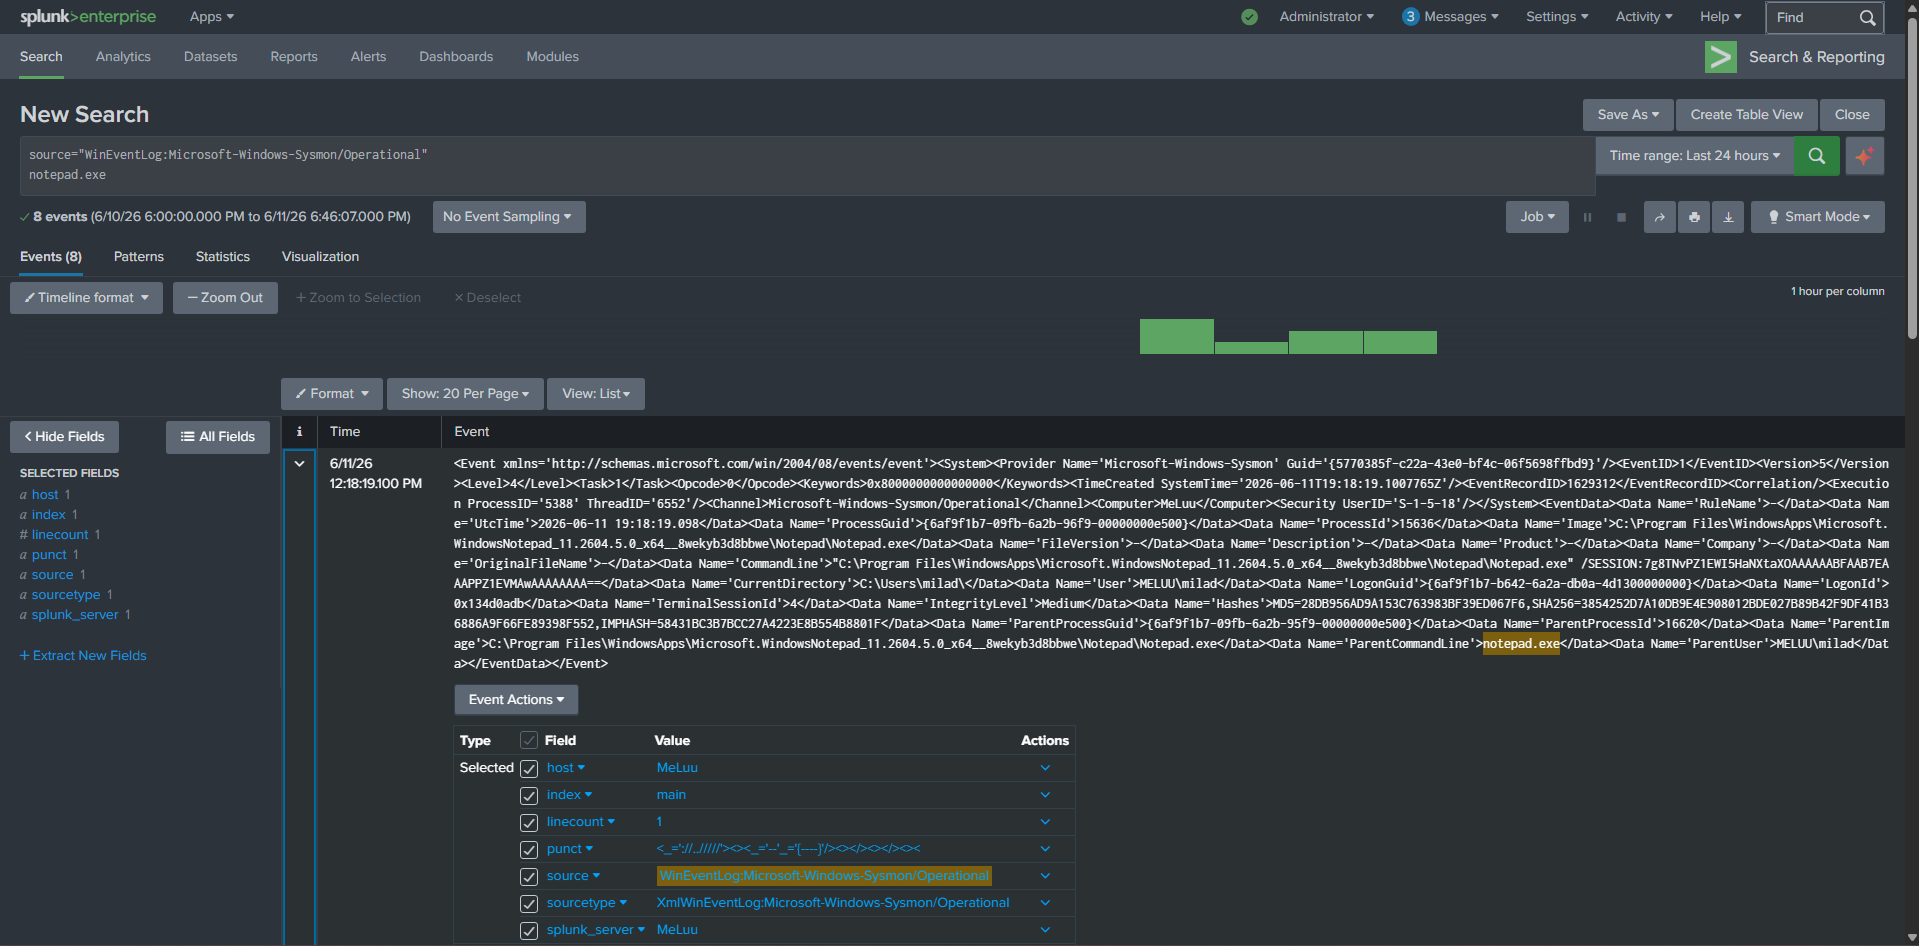Open actions chevron for index row

click(x=1045, y=795)
